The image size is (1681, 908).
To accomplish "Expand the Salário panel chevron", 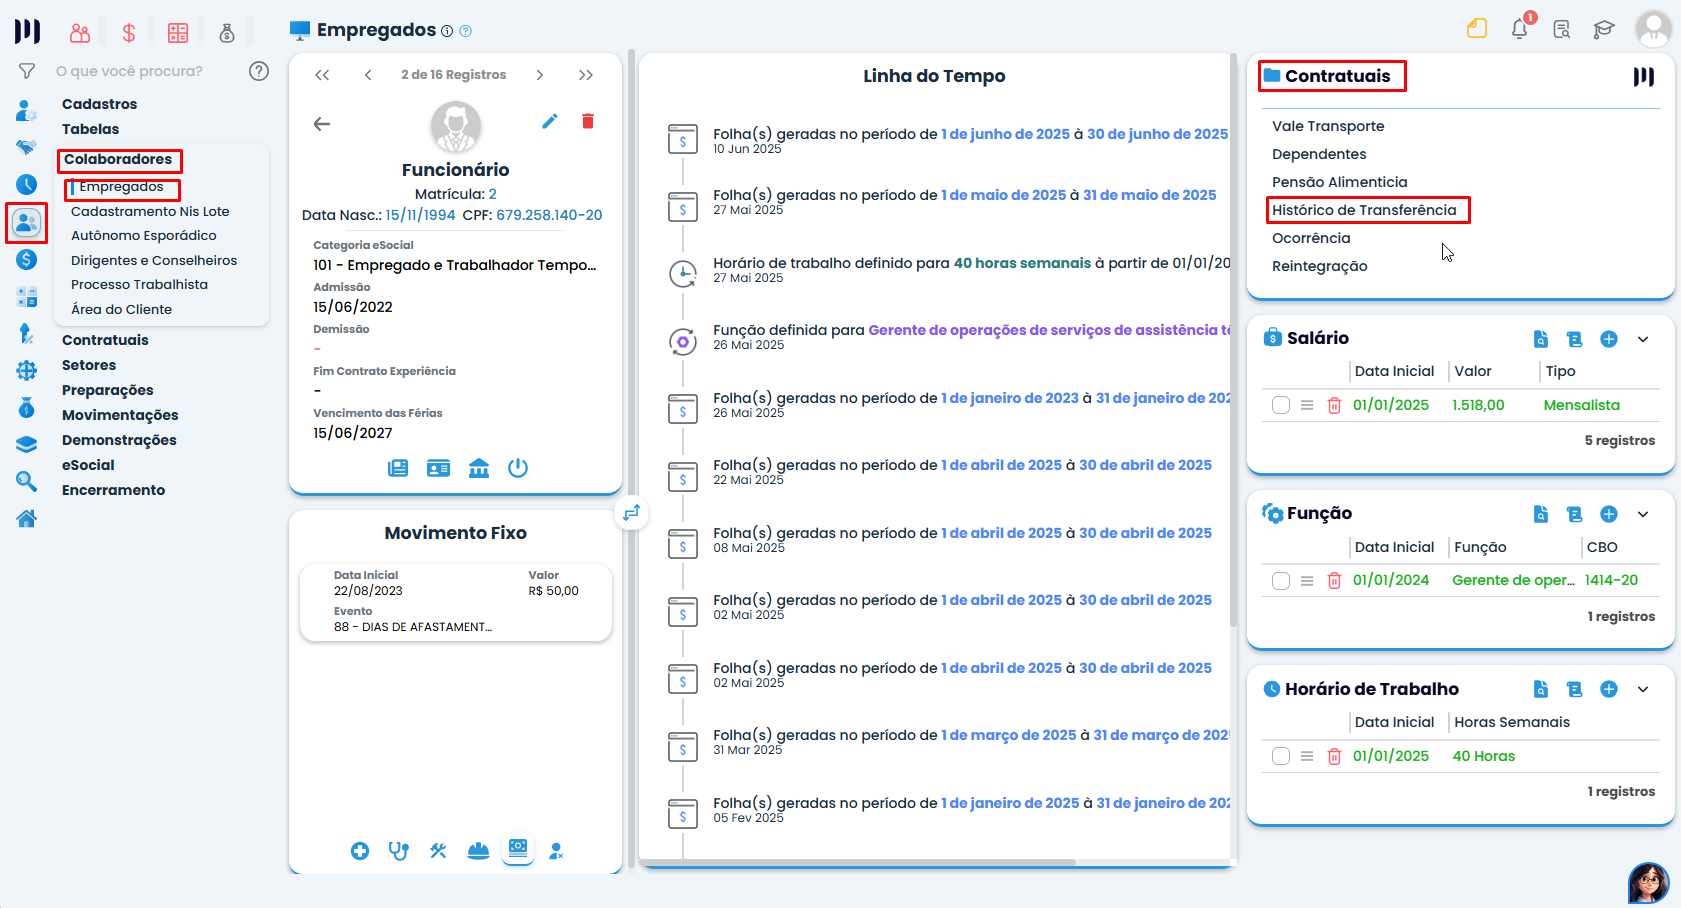I will pyautogui.click(x=1643, y=339).
